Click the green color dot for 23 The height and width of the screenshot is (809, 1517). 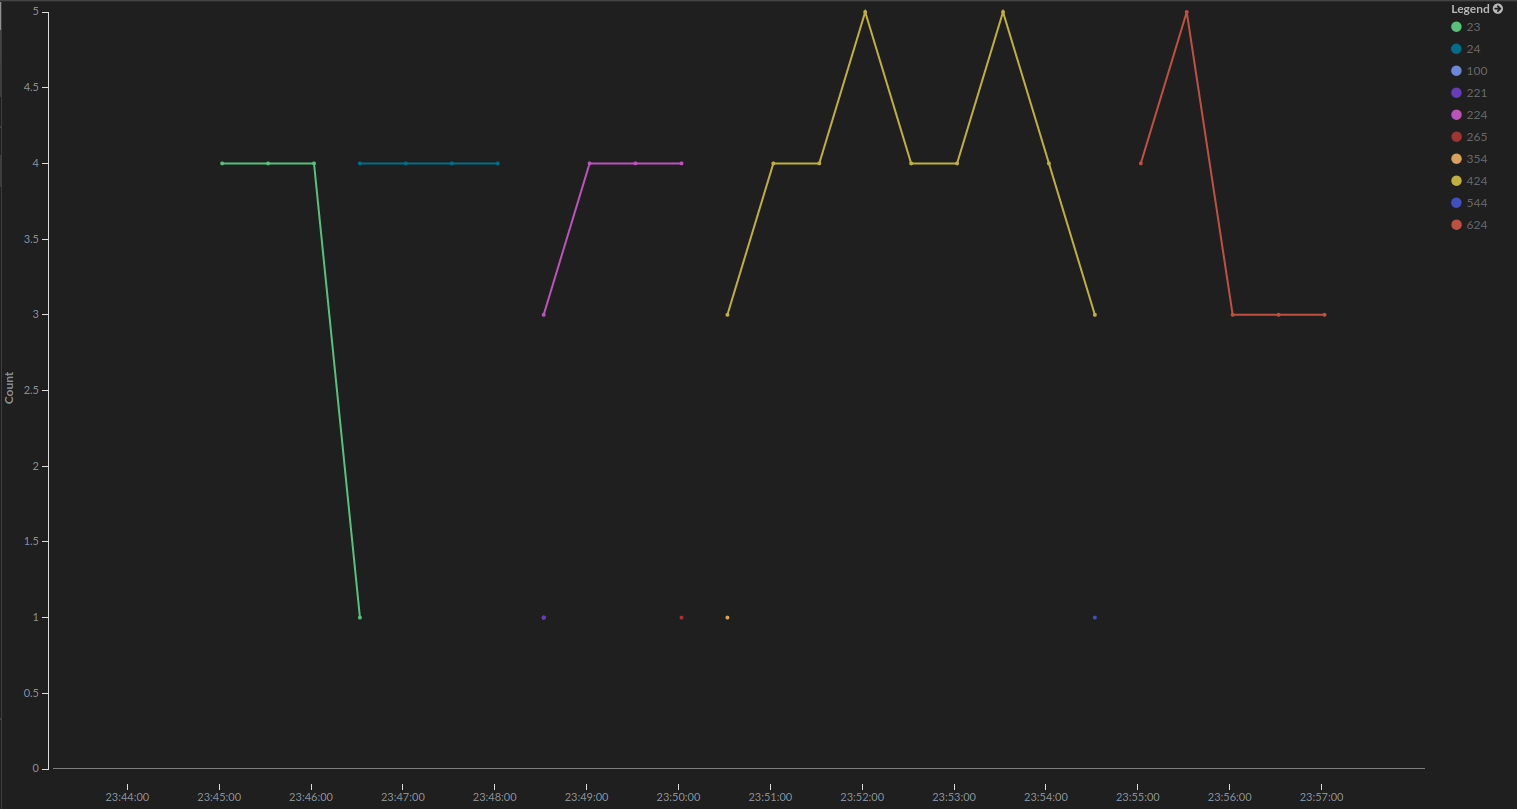[x=1456, y=27]
